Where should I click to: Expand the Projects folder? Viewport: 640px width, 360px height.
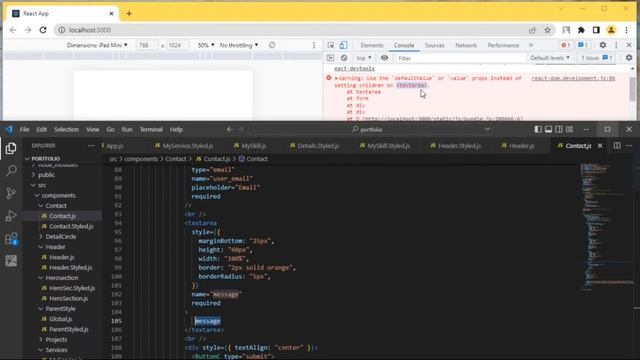point(56,339)
